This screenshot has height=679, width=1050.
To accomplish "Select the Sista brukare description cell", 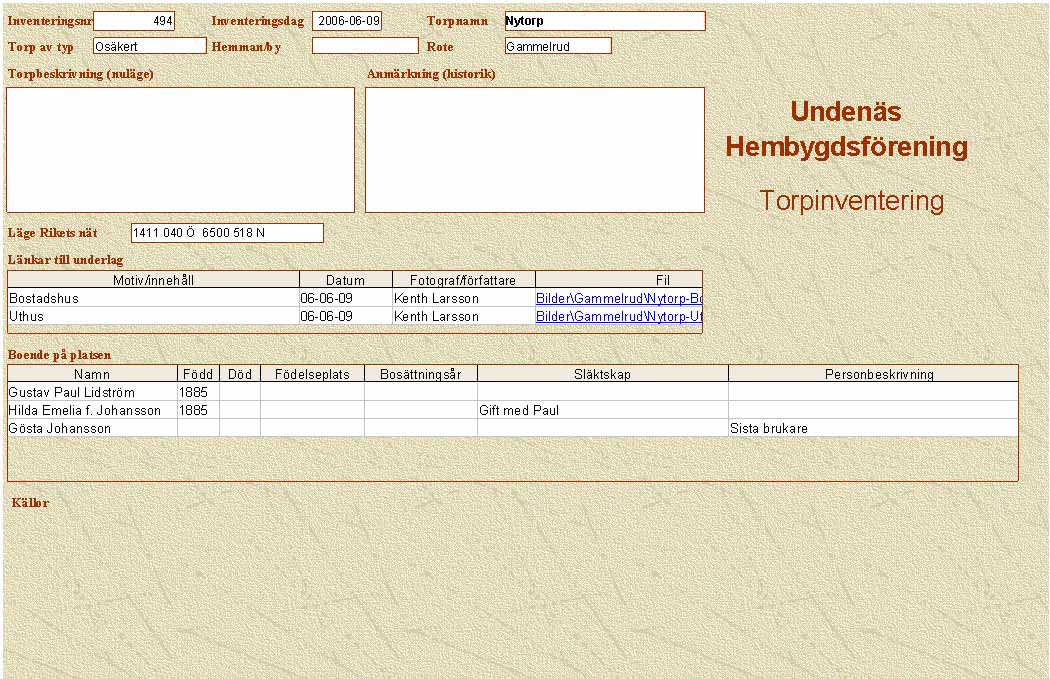I will [x=872, y=428].
